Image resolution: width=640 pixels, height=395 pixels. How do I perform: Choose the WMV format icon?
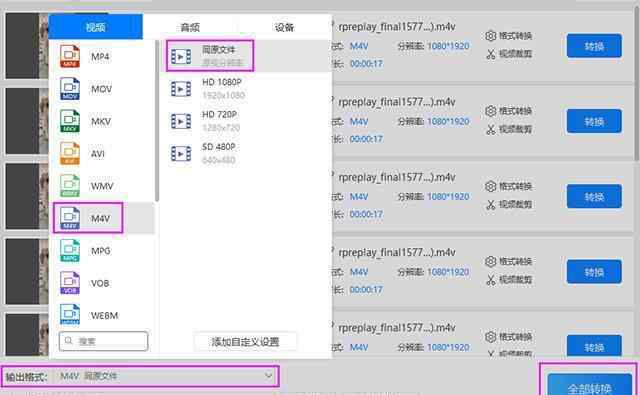coord(70,186)
